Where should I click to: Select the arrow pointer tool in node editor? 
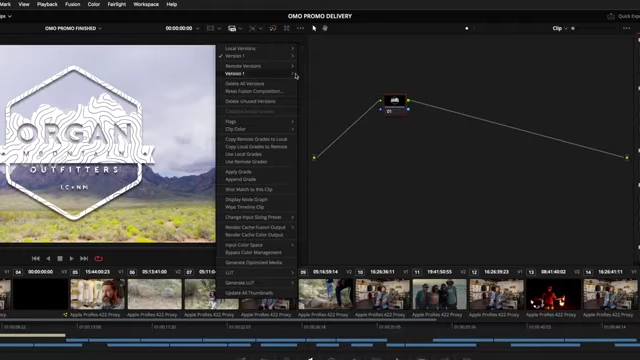[314, 29]
